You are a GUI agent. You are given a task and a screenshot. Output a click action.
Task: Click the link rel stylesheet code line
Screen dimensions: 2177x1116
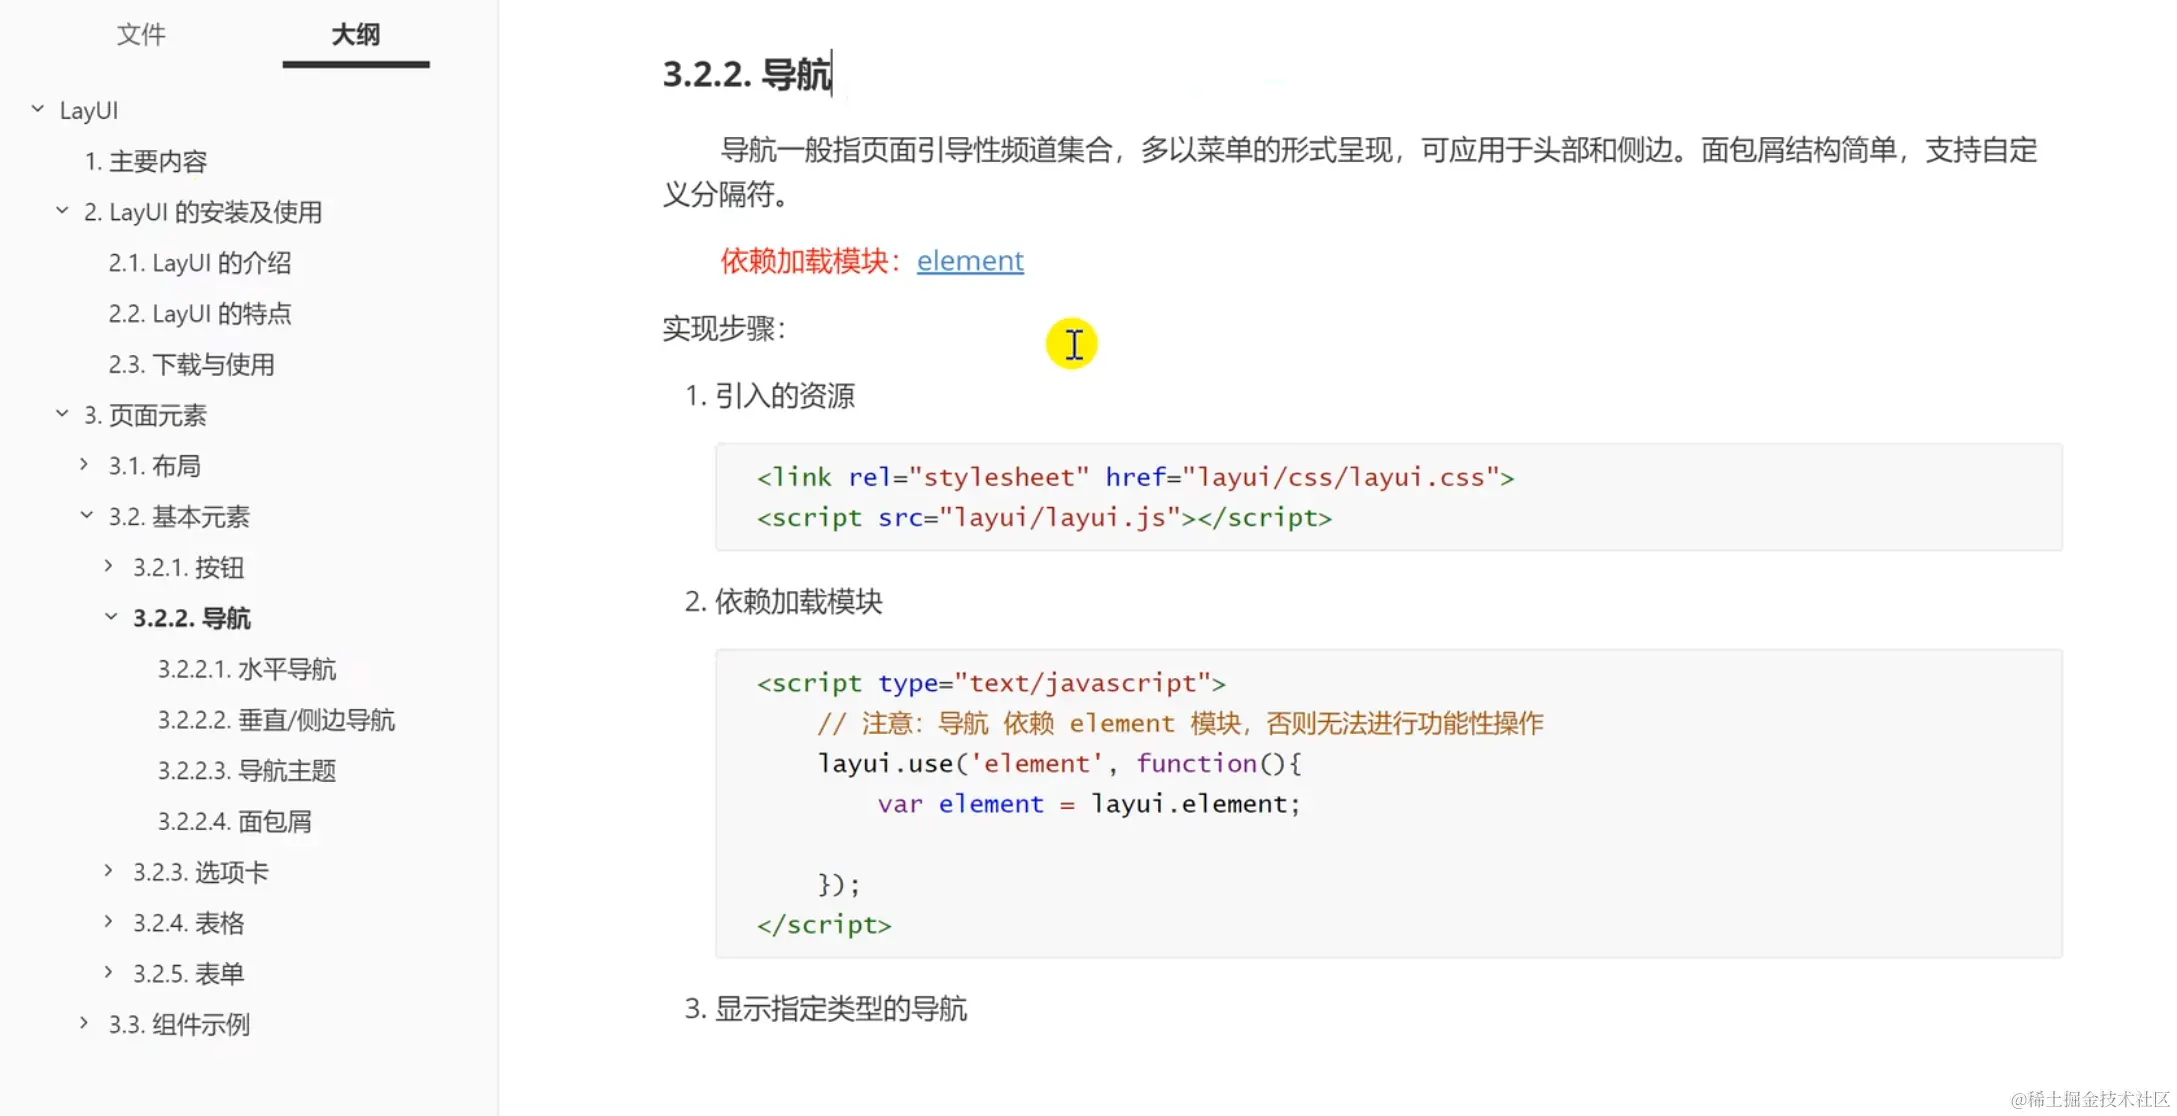pos(1135,477)
